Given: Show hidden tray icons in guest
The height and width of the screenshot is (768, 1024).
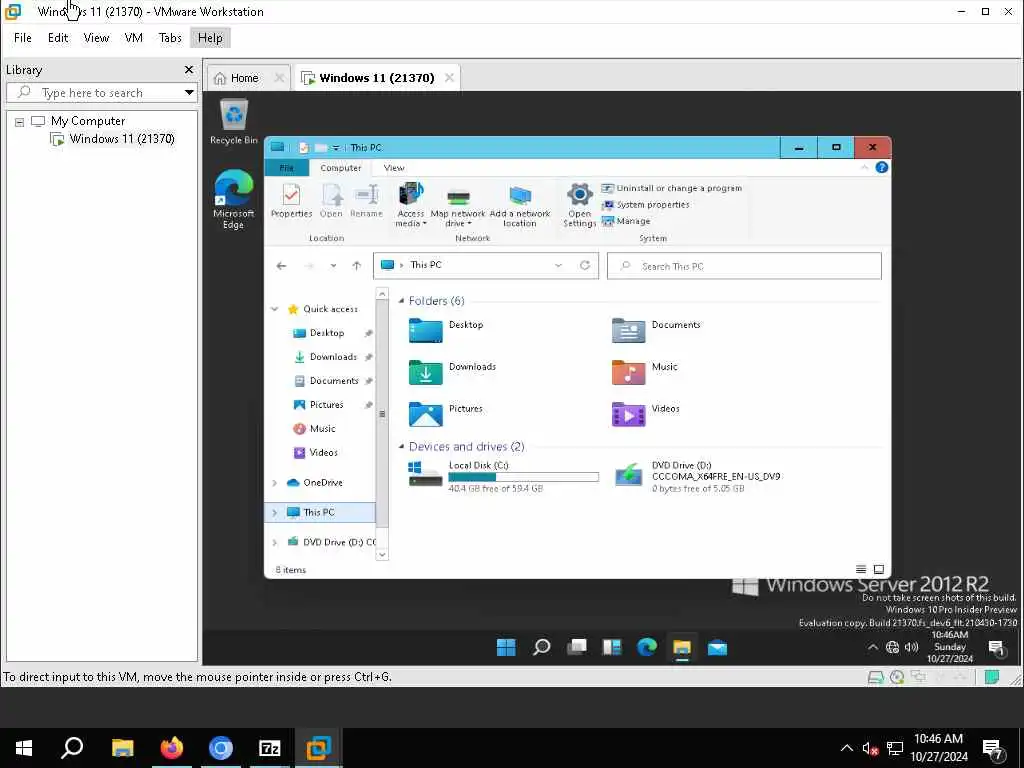Looking at the screenshot, I should pyautogui.click(x=872, y=647).
